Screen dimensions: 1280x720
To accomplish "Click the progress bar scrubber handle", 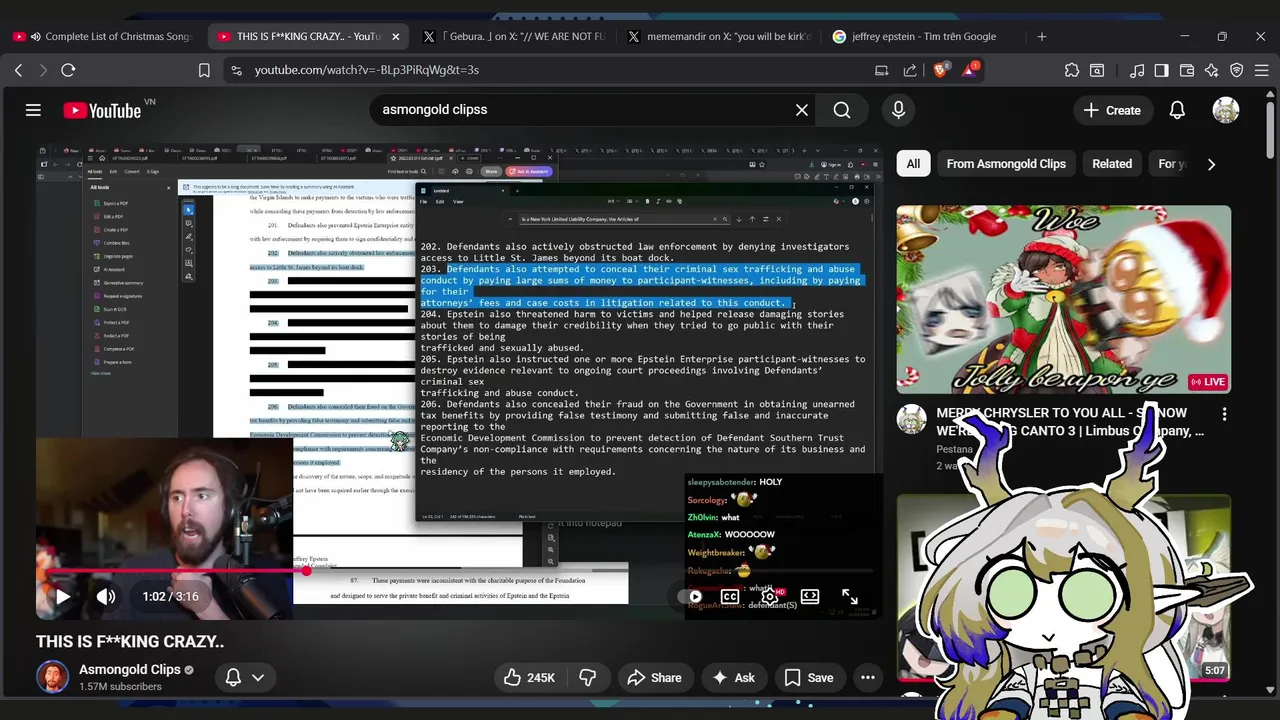I will click(x=306, y=571).
